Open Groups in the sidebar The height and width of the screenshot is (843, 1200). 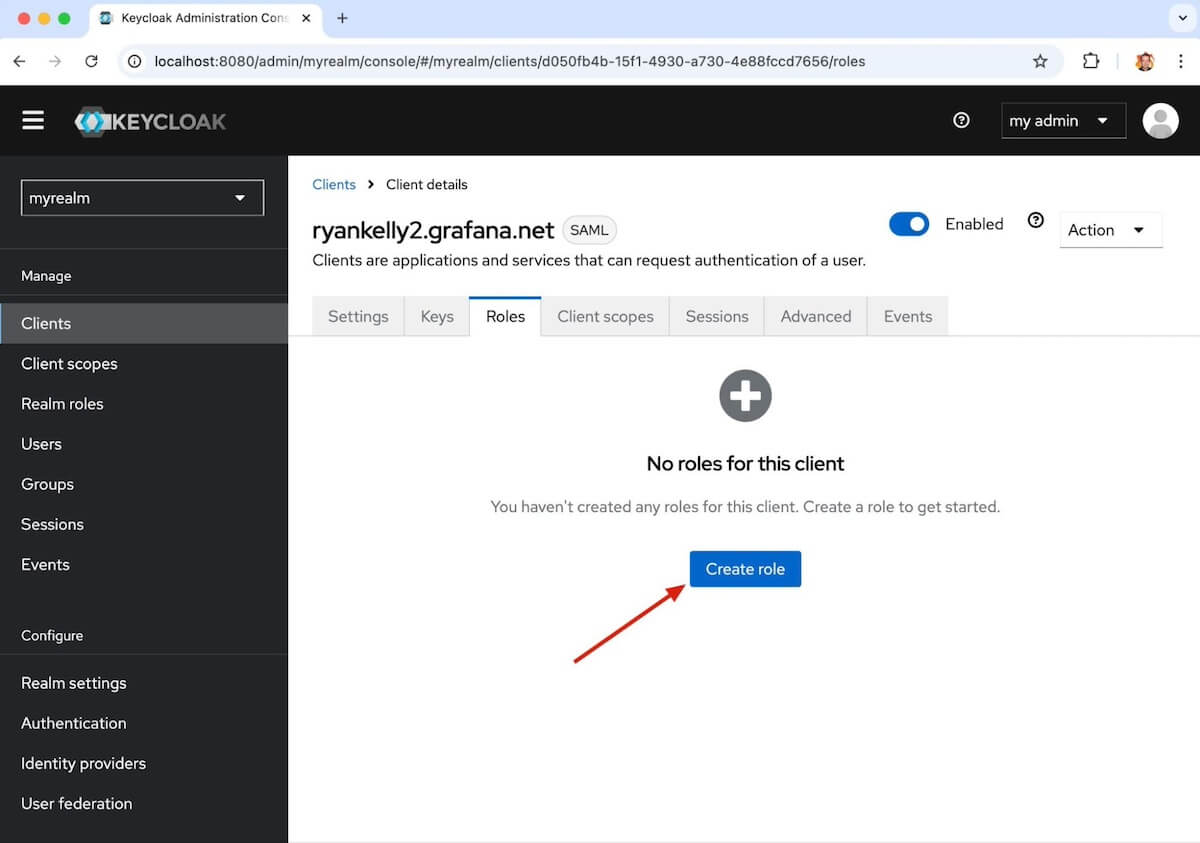pyautogui.click(x=144, y=483)
